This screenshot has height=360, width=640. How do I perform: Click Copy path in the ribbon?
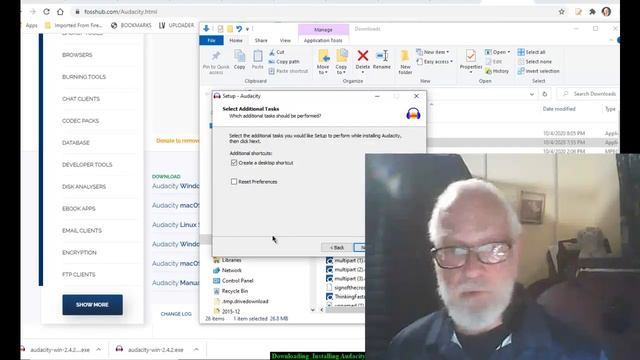(x=284, y=62)
